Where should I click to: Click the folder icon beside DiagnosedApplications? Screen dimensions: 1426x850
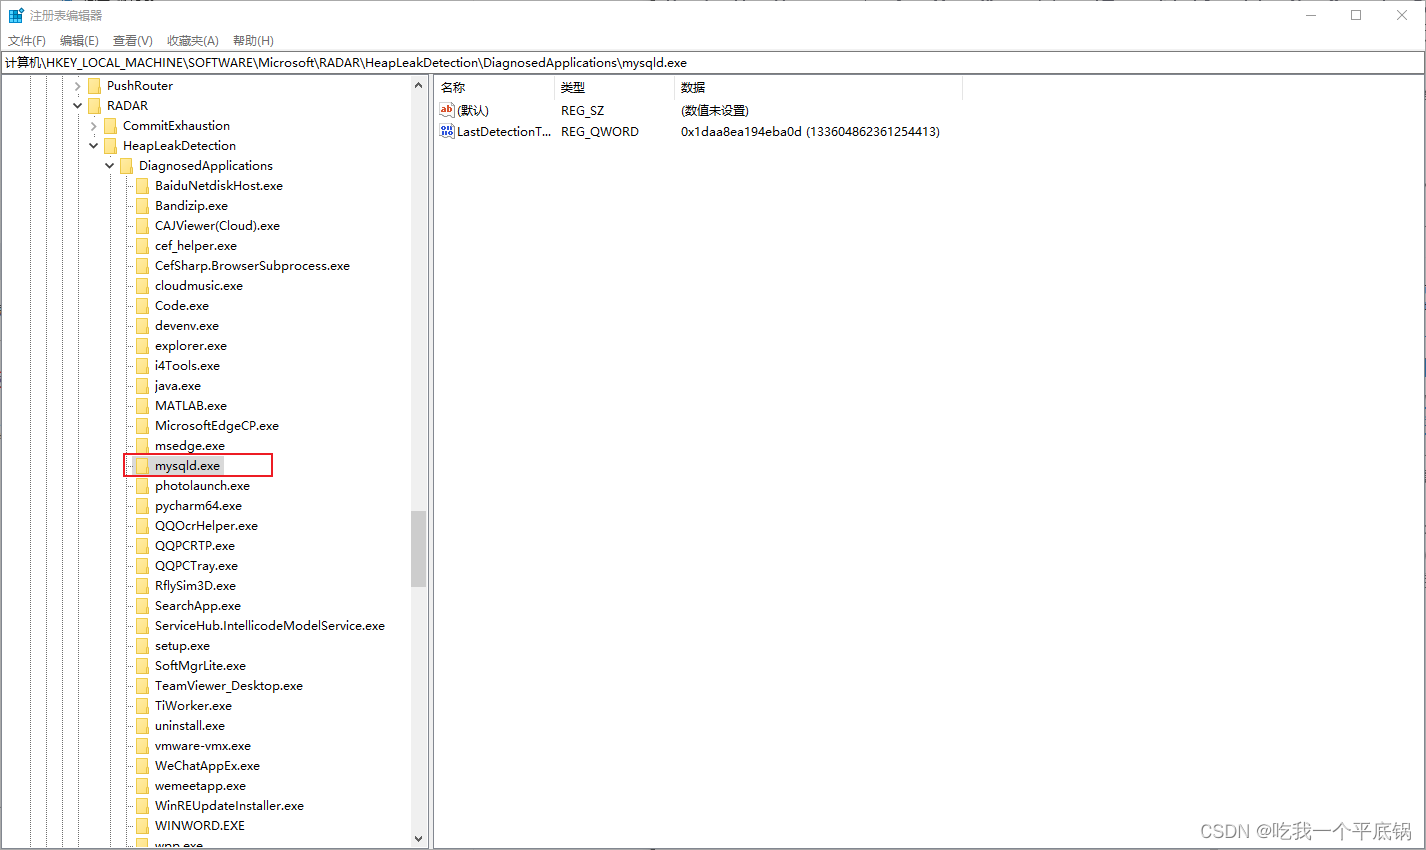(x=127, y=166)
